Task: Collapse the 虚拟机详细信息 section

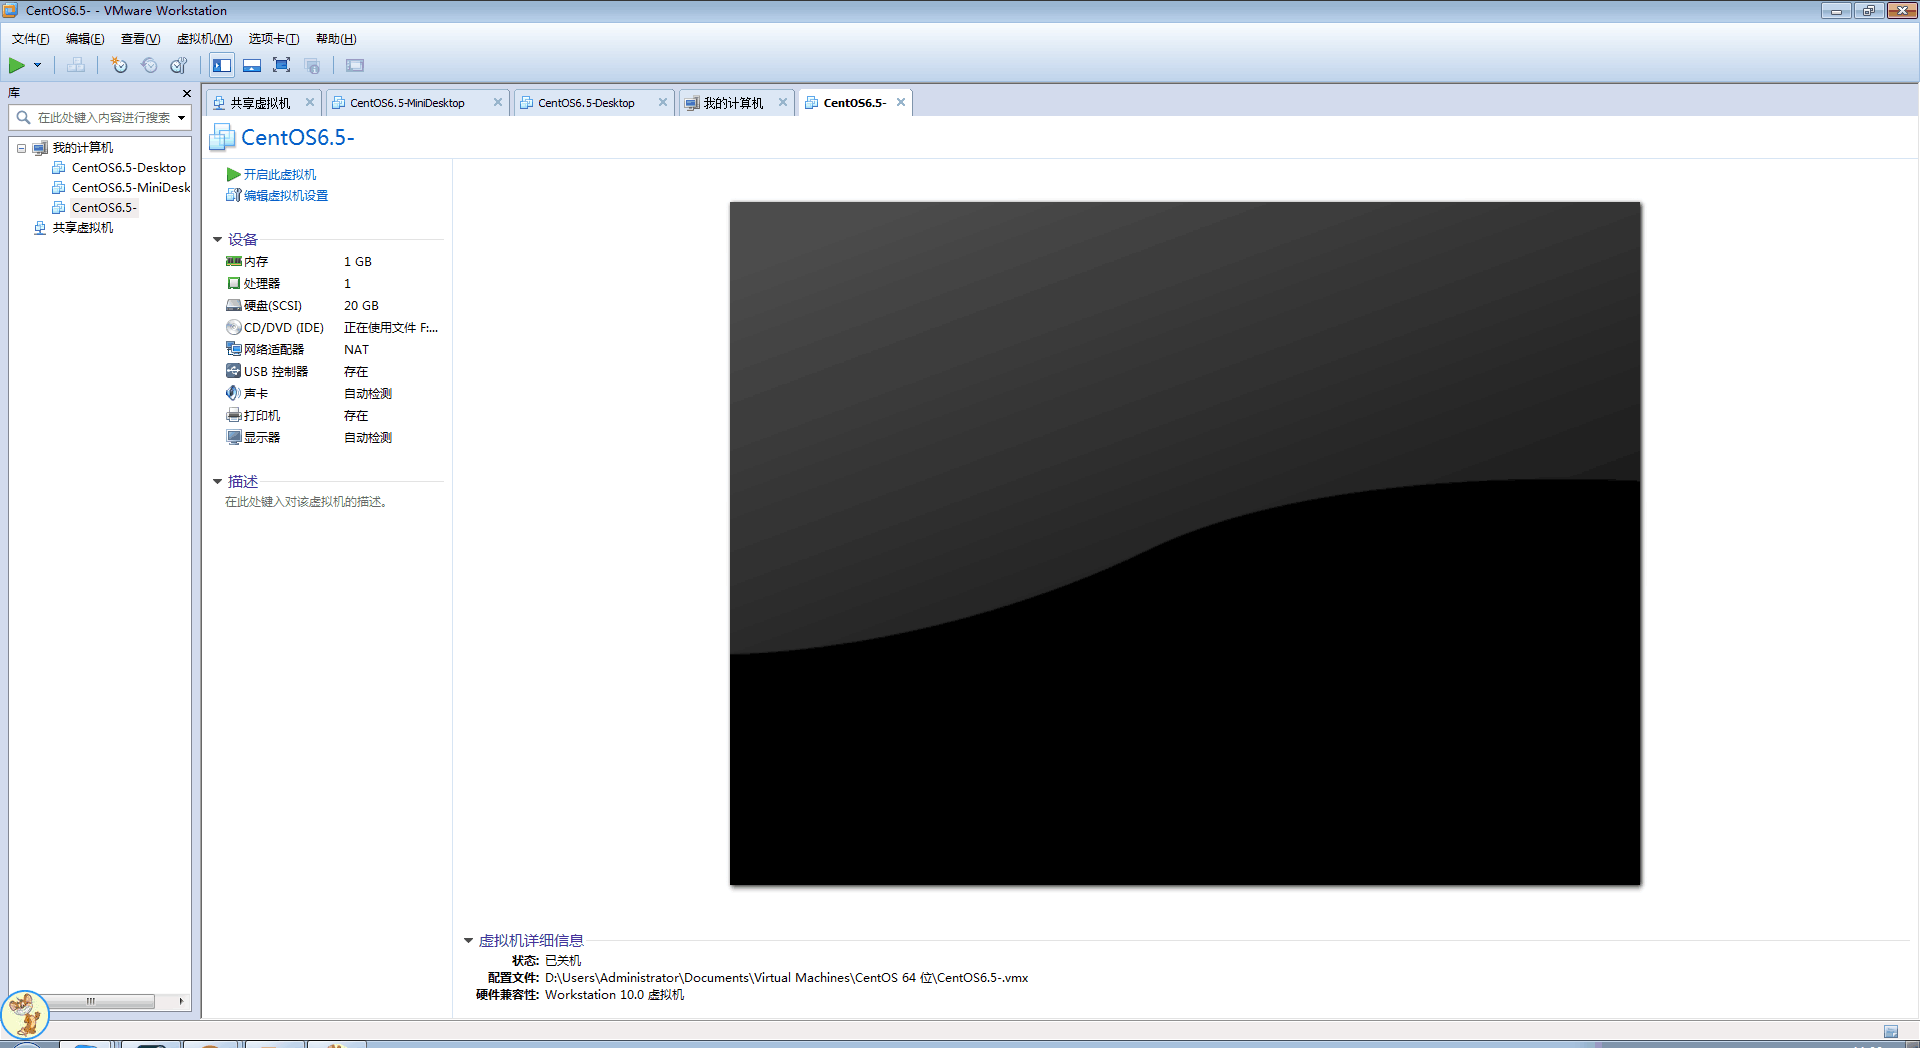Action: point(468,941)
